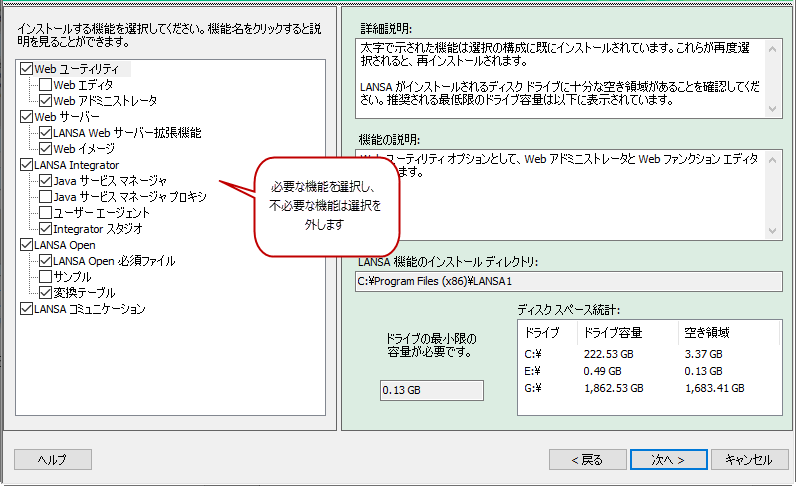The image size is (796, 486).
Task: Select the Web エディタ feature name
Action: coord(83,85)
